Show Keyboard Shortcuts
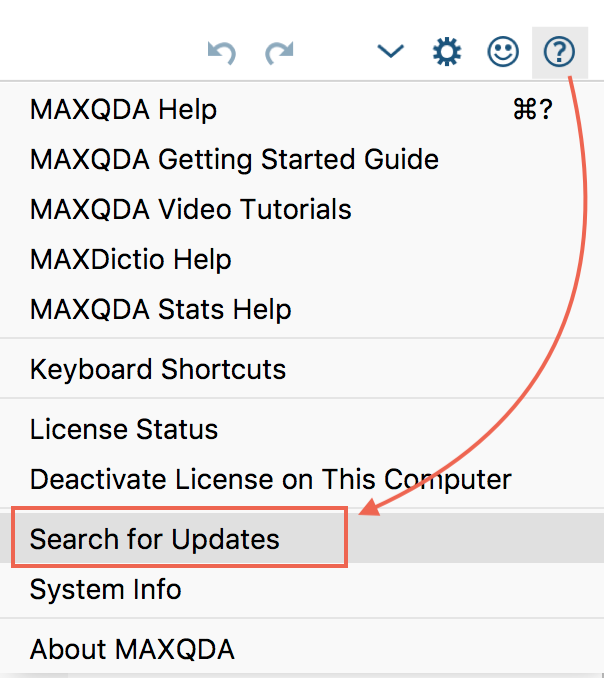 point(302,369)
